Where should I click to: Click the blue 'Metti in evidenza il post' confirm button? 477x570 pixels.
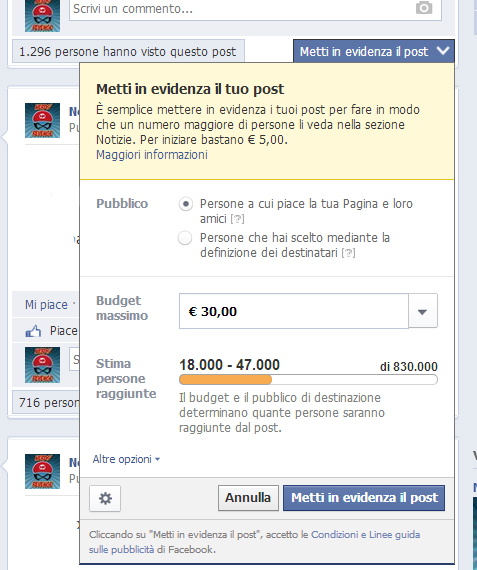pyautogui.click(x=364, y=498)
